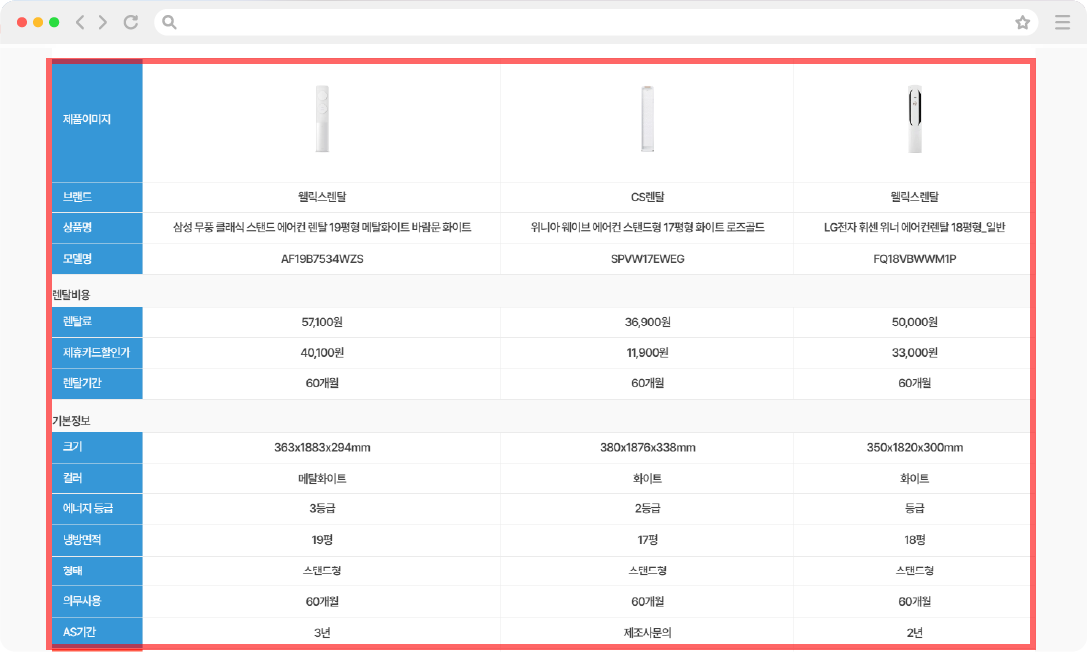
Task: Click model name FQ18VBWWM1P
Action: tap(914, 259)
